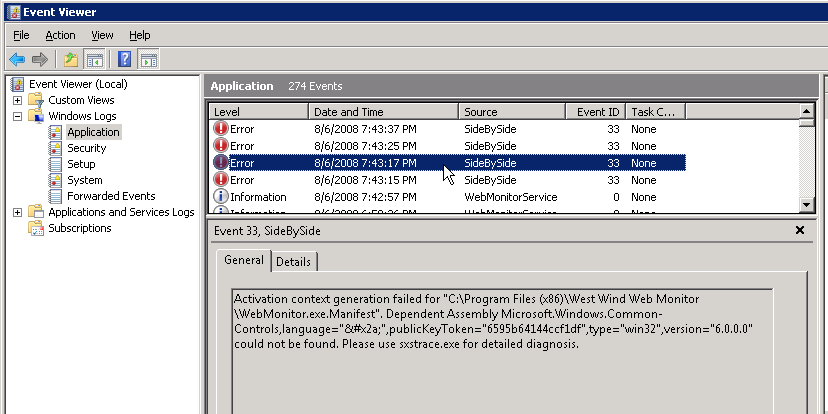Collapse the Windows Logs node
Viewport: 828px width, 414px height.
click(x=18, y=116)
